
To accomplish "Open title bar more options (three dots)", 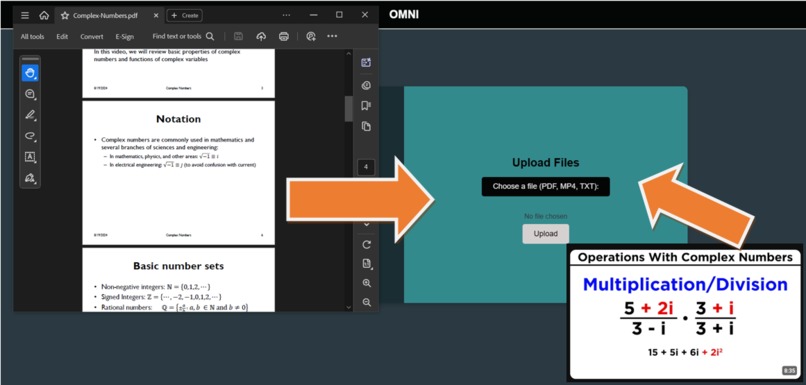I will [287, 15].
